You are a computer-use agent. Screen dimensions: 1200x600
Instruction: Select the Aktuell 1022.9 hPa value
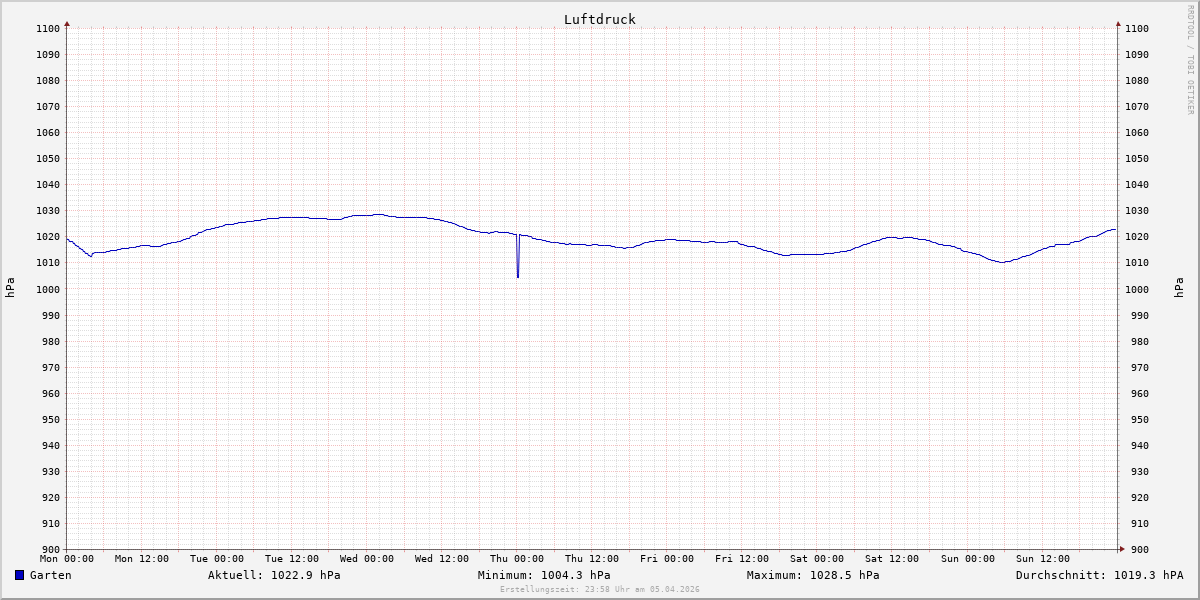pyautogui.click(x=274, y=575)
